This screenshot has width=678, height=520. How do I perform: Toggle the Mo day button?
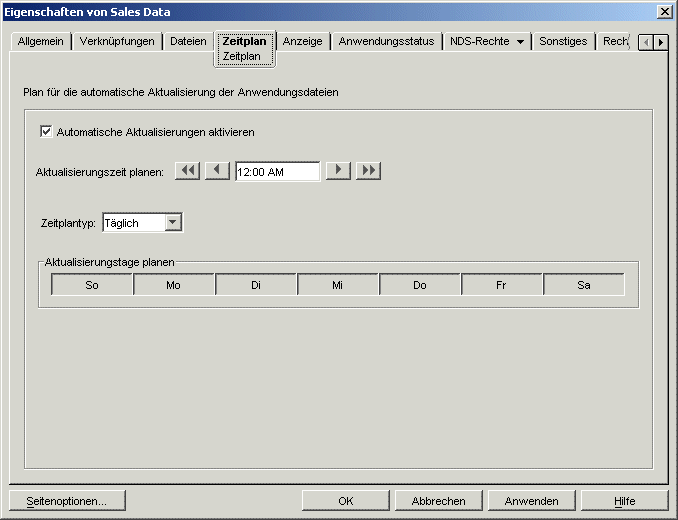(174, 284)
